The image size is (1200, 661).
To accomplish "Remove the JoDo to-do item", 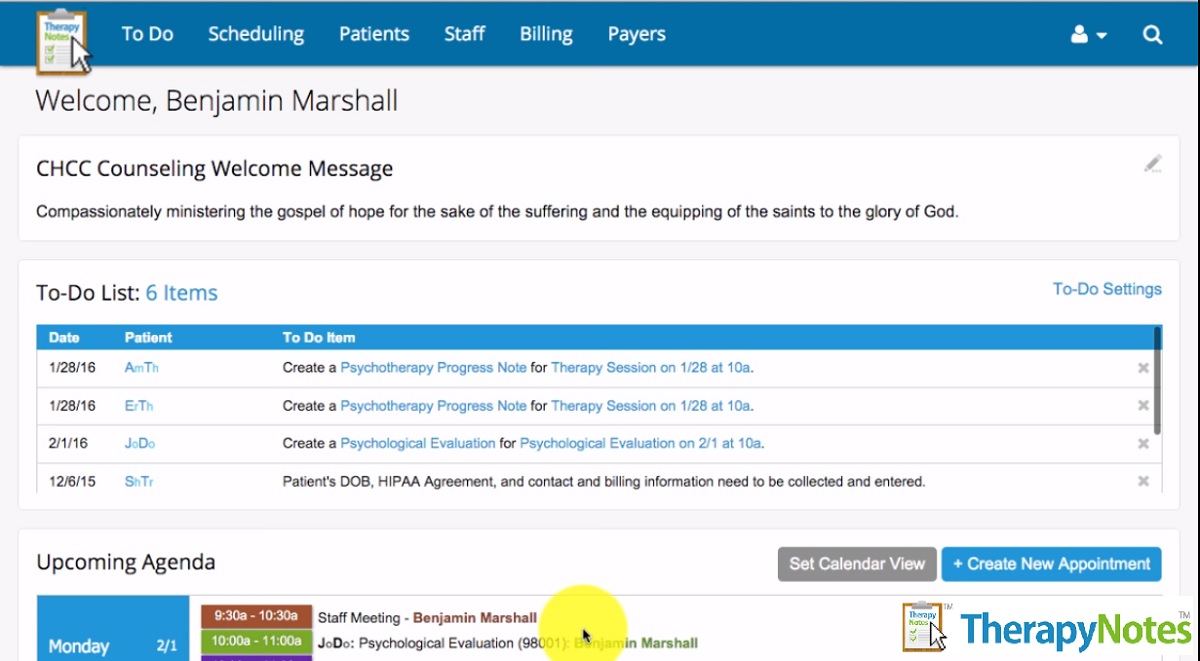I will coord(1143,444).
